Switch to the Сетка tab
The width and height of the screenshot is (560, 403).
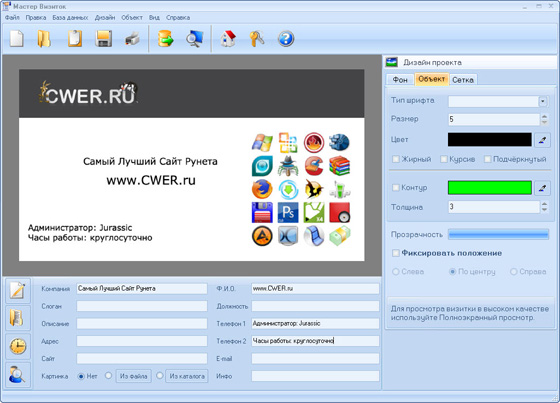pos(463,80)
